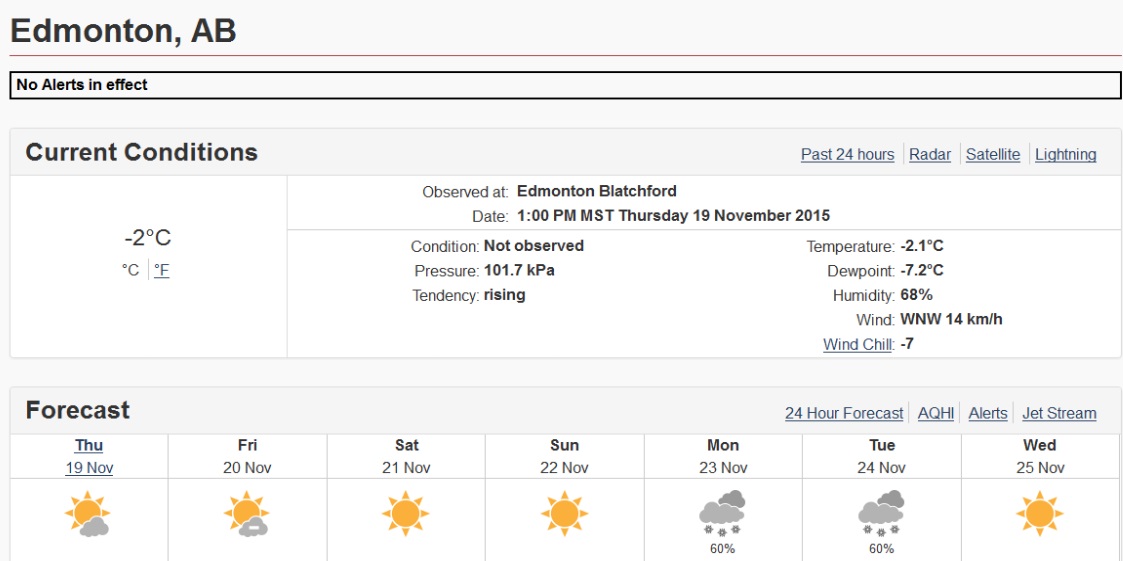
Task: Open the Past 24 hours link
Action: coord(847,154)
